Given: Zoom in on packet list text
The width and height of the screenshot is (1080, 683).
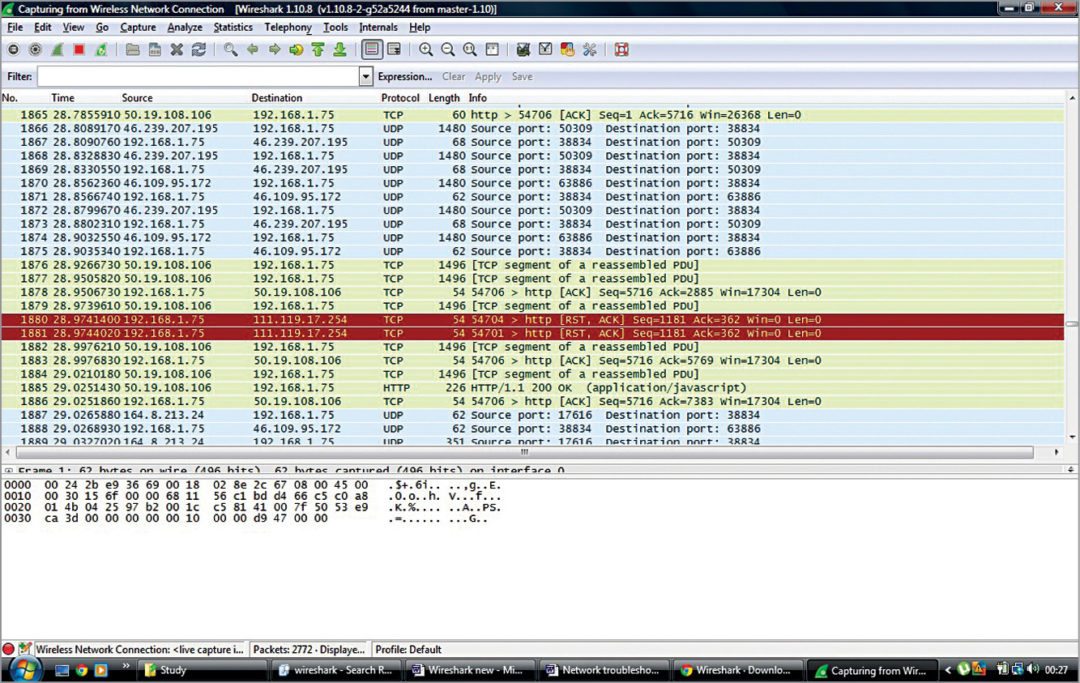Looking at the screenshot, I should 426,49.
